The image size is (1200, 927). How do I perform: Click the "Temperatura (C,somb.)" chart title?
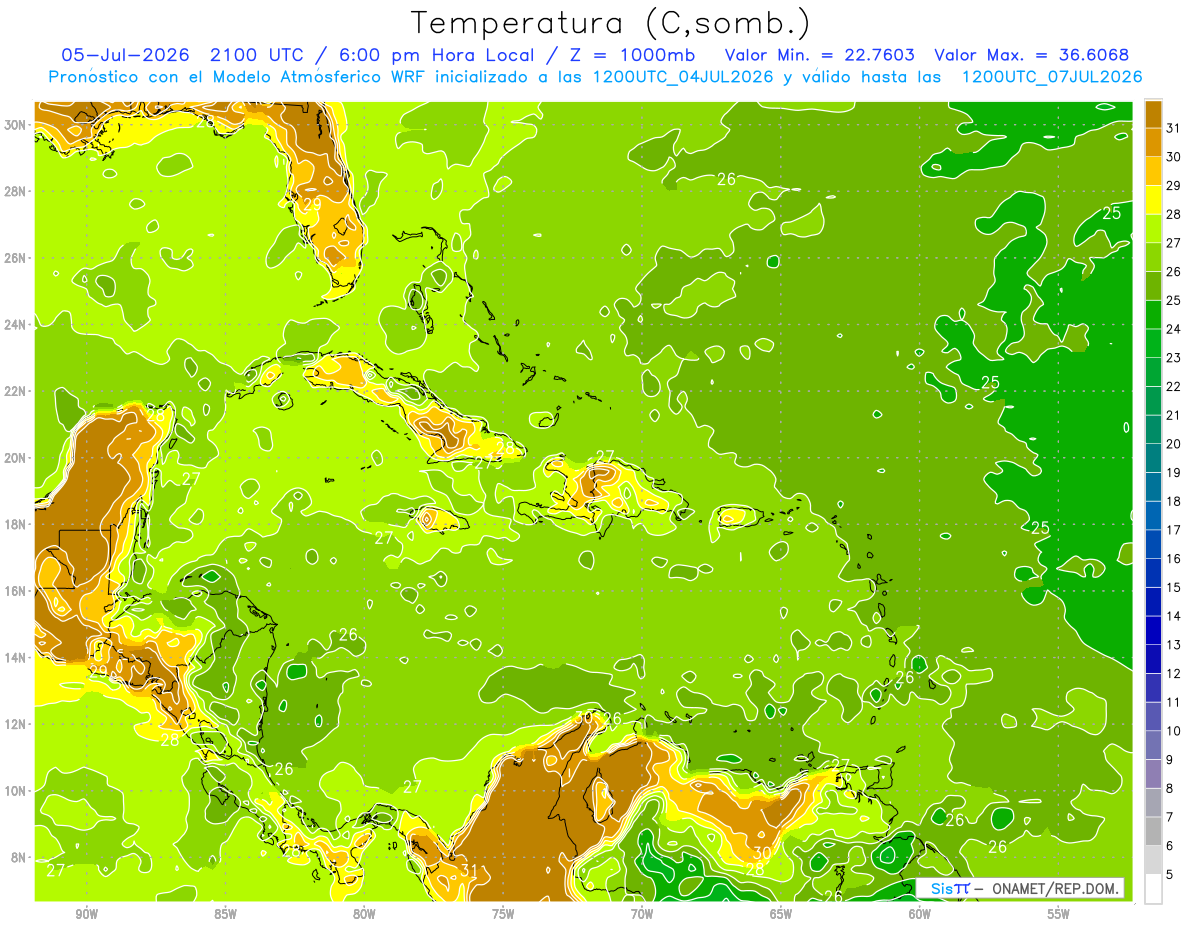(x=611, y=22)
